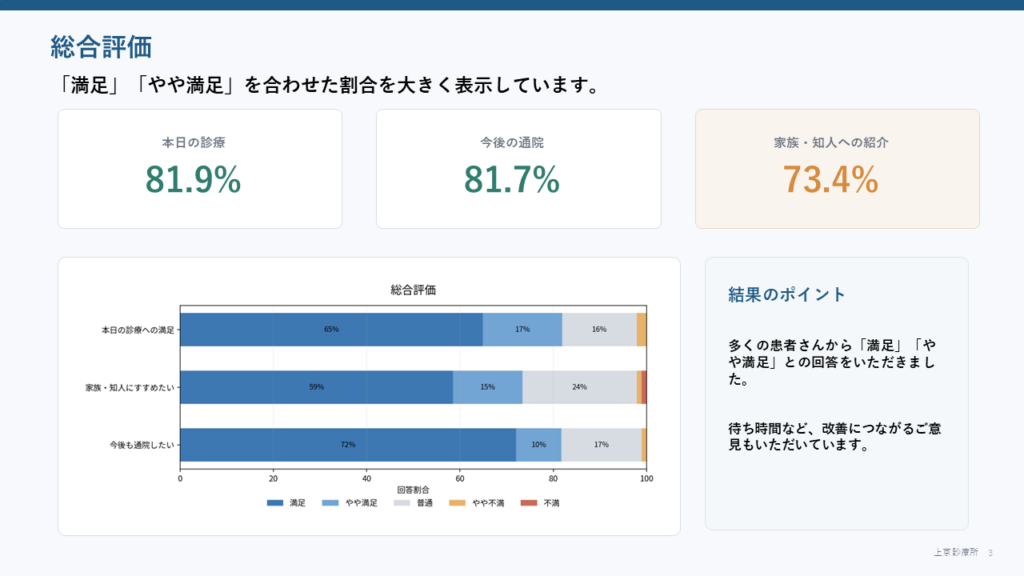
Task: Click the 59% segment of 家族・知人にすすめたい bar
Action: coord(317,387)
